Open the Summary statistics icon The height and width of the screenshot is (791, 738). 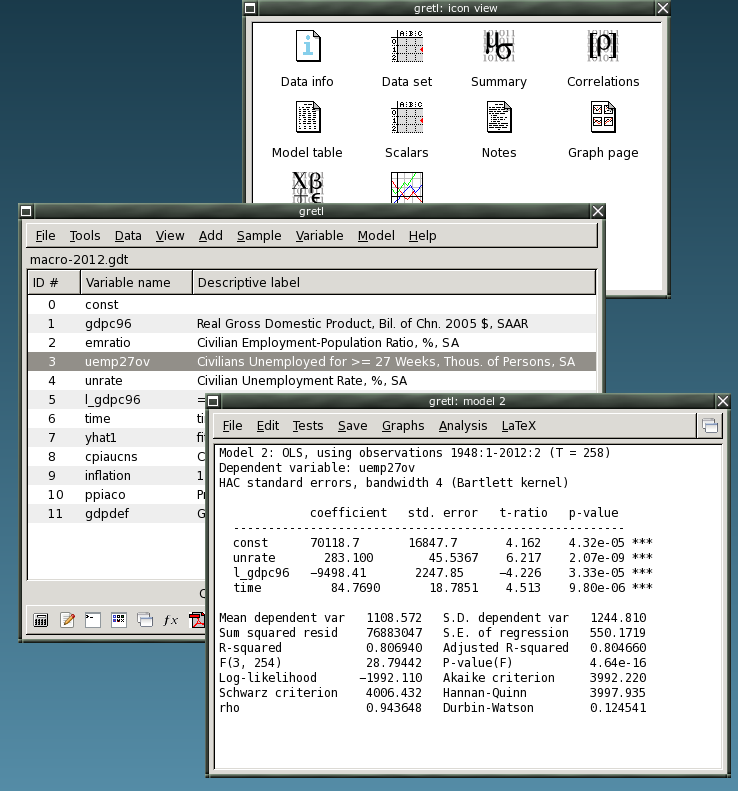(x=498, y=47)
